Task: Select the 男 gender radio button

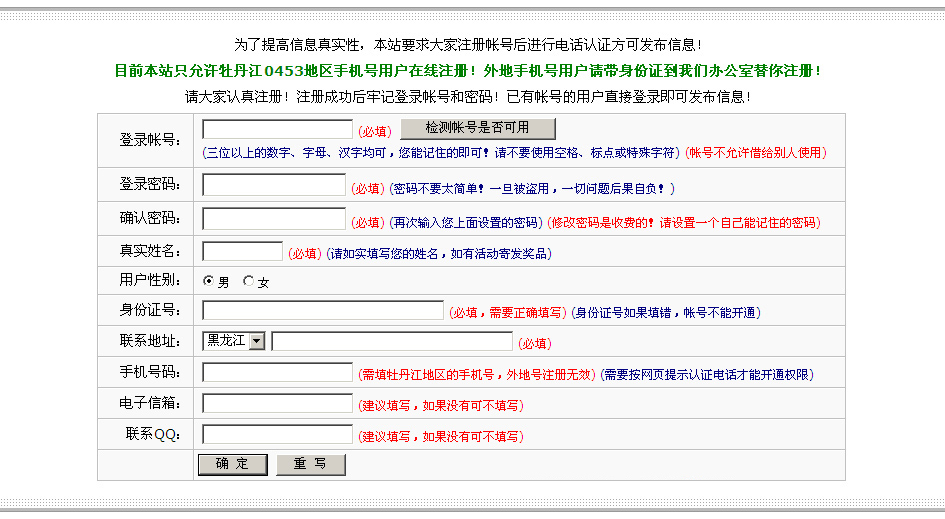Action: [x=208, y=281]
